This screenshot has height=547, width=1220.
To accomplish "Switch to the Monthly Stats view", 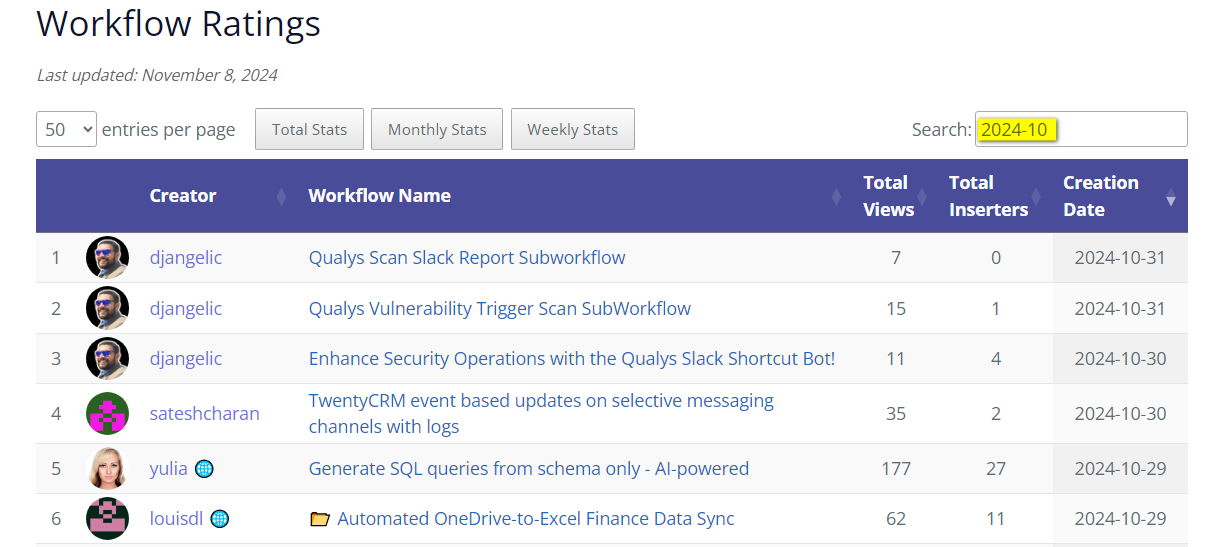I will 437,129.
